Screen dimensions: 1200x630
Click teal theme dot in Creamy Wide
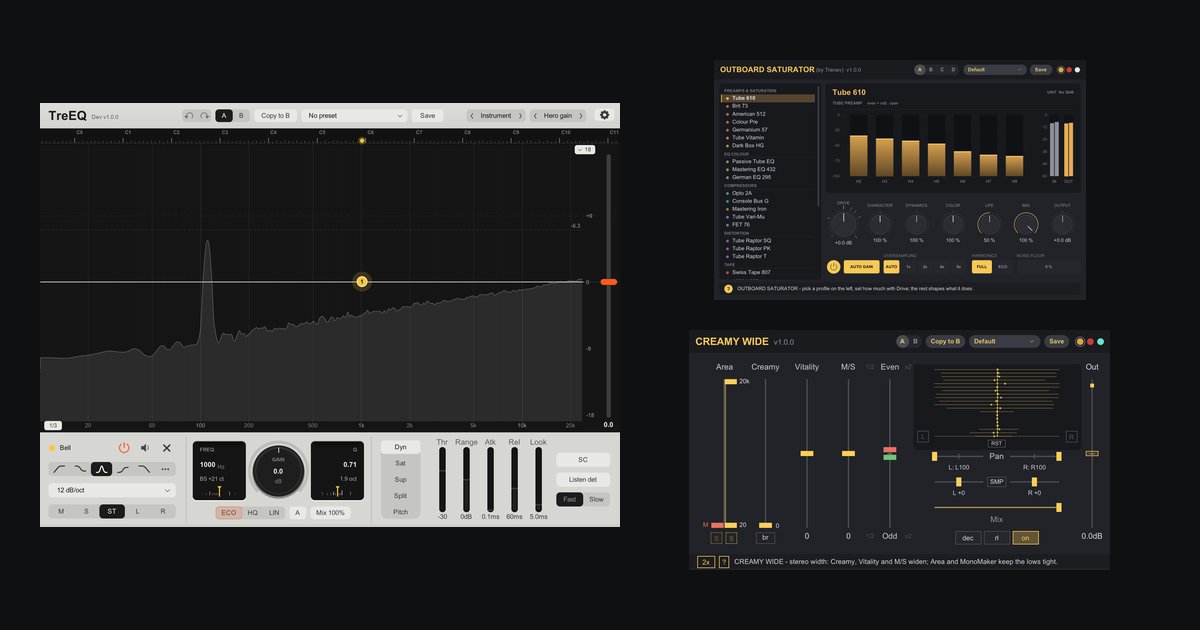point(1100,342)
